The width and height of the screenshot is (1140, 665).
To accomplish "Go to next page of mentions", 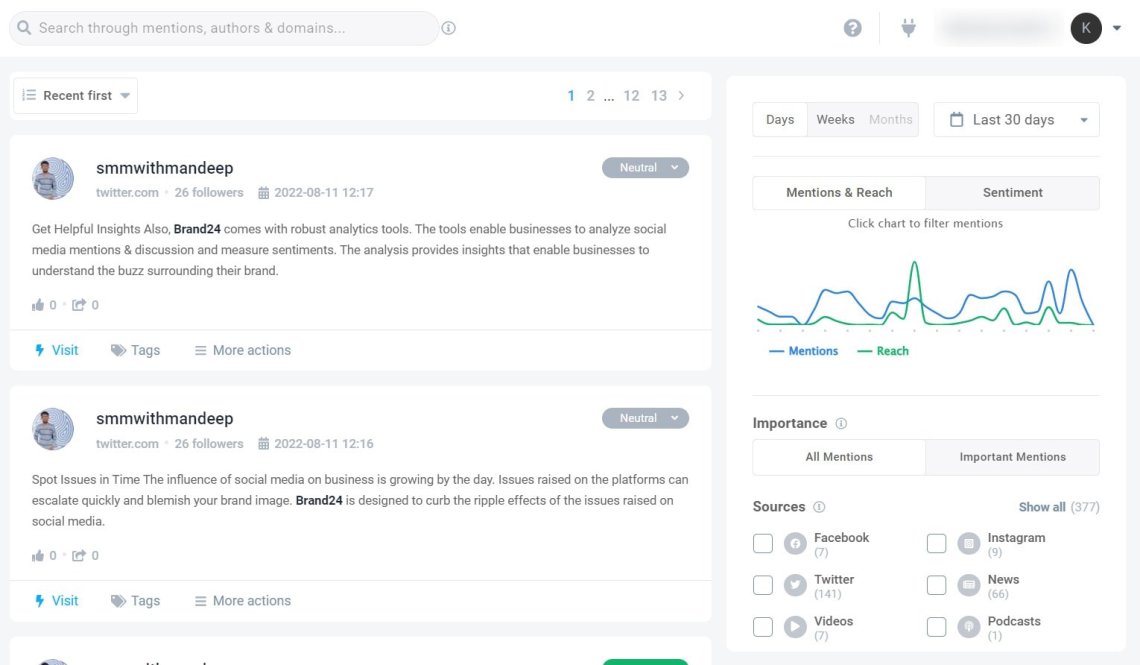I will click(682, 96).
